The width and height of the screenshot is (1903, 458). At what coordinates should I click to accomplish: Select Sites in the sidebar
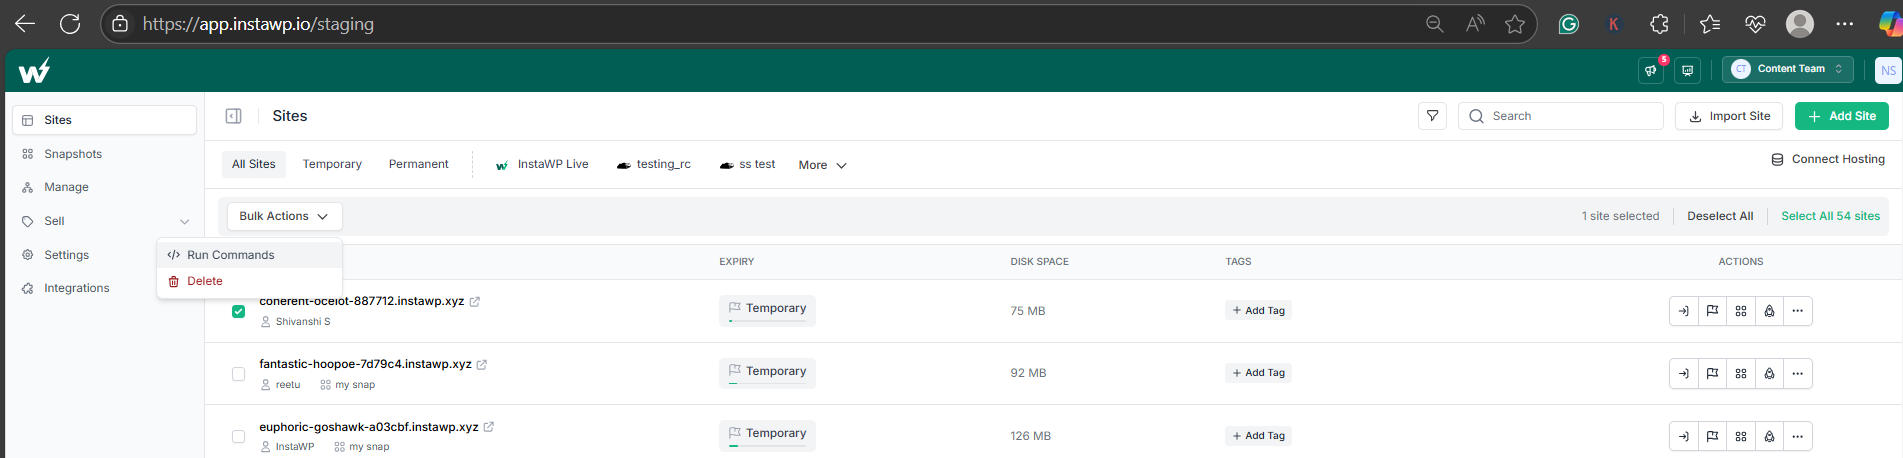[x=104, y=120]
